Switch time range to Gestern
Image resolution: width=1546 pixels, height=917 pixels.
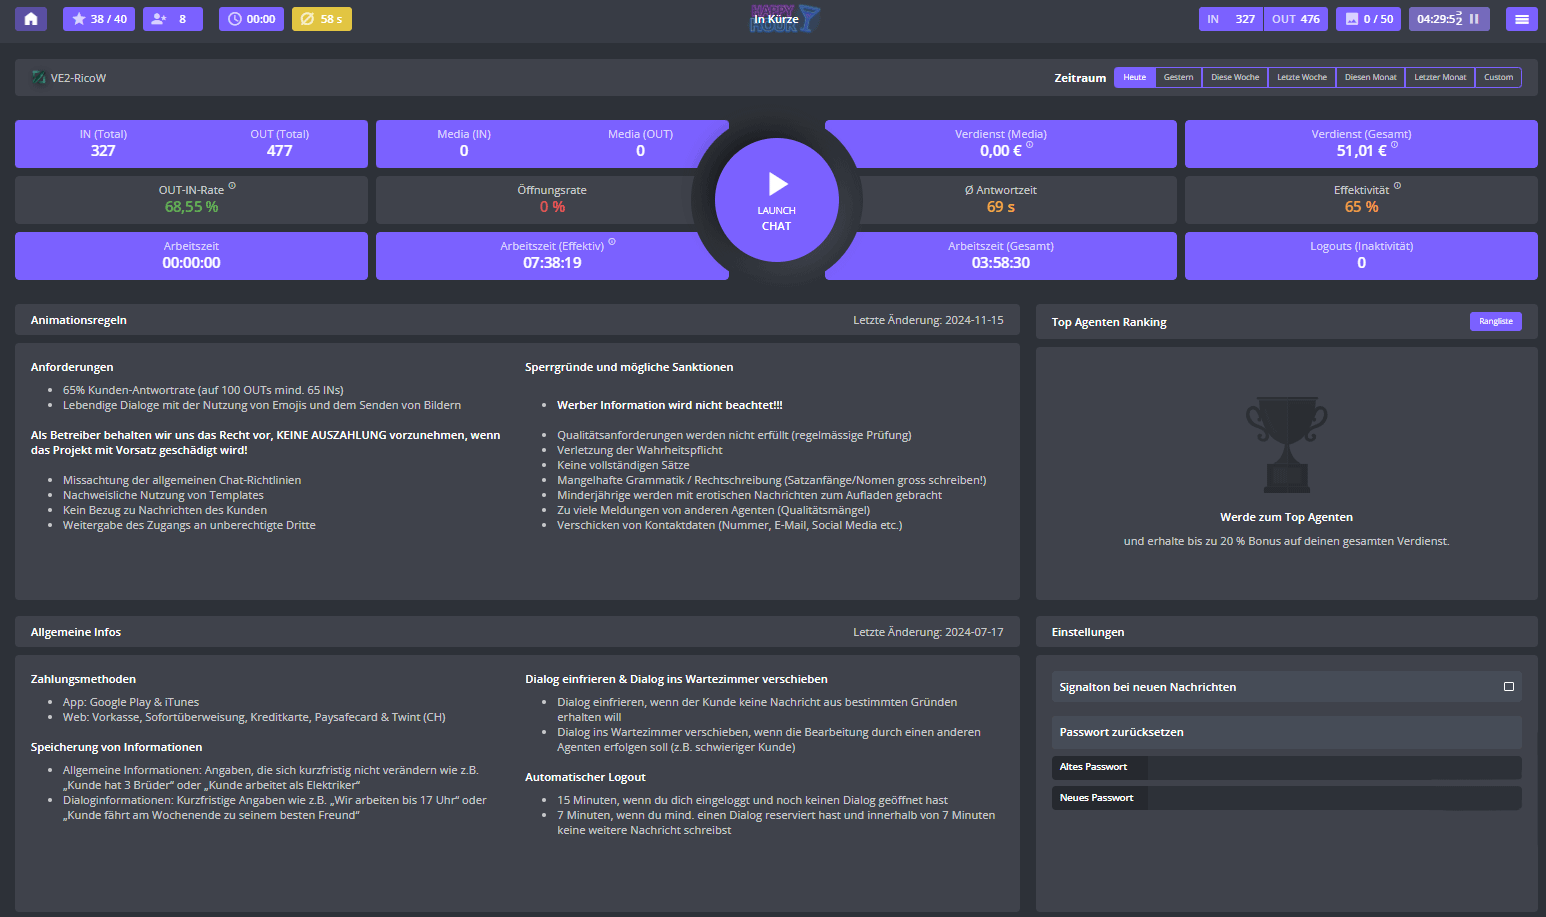pos(1179,77)
